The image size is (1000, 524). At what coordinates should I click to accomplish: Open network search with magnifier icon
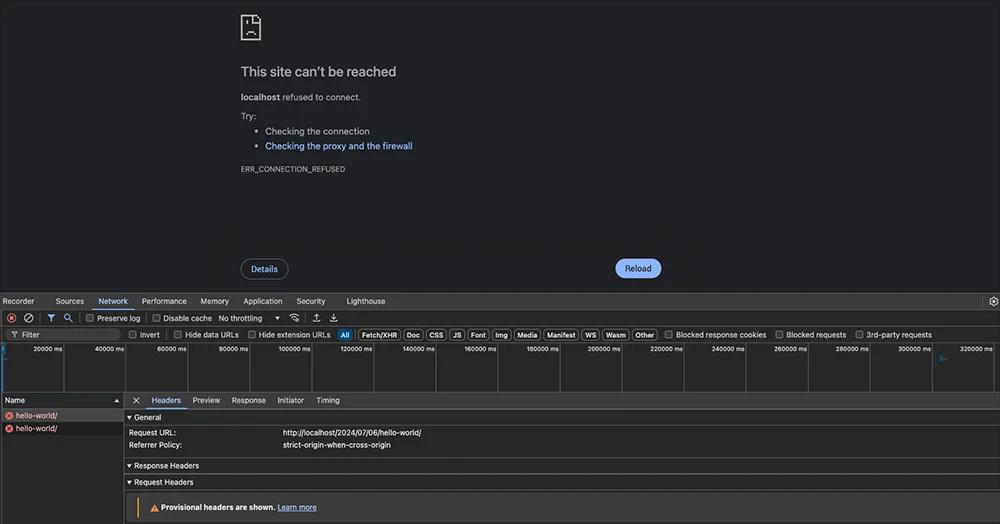pos(68,318)
